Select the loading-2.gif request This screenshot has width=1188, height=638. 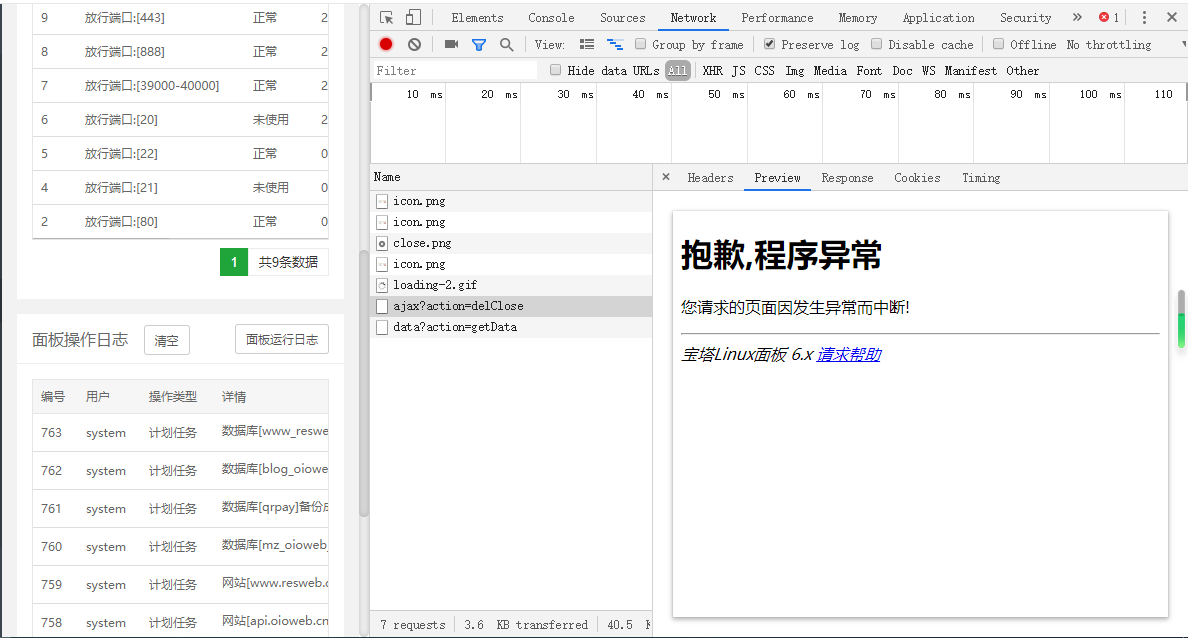coord(511,285)
